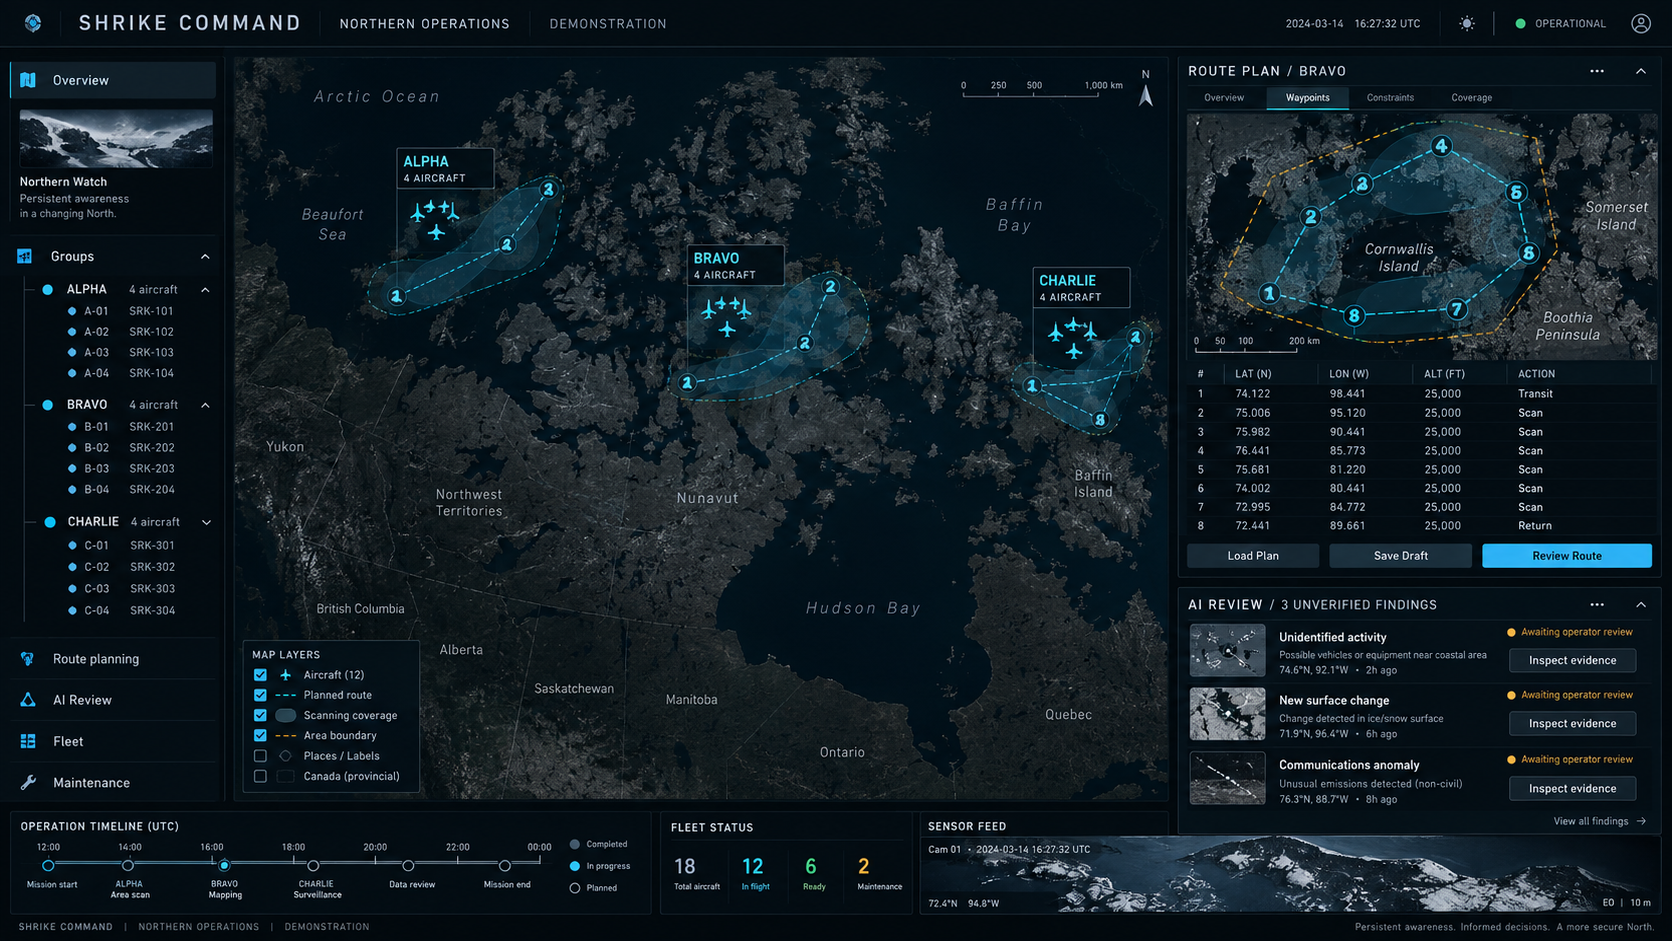Click the CHARLIE aircraft cluster on map
Image resolution: width=1672 pixels, height=941 pixels.
1072,338
